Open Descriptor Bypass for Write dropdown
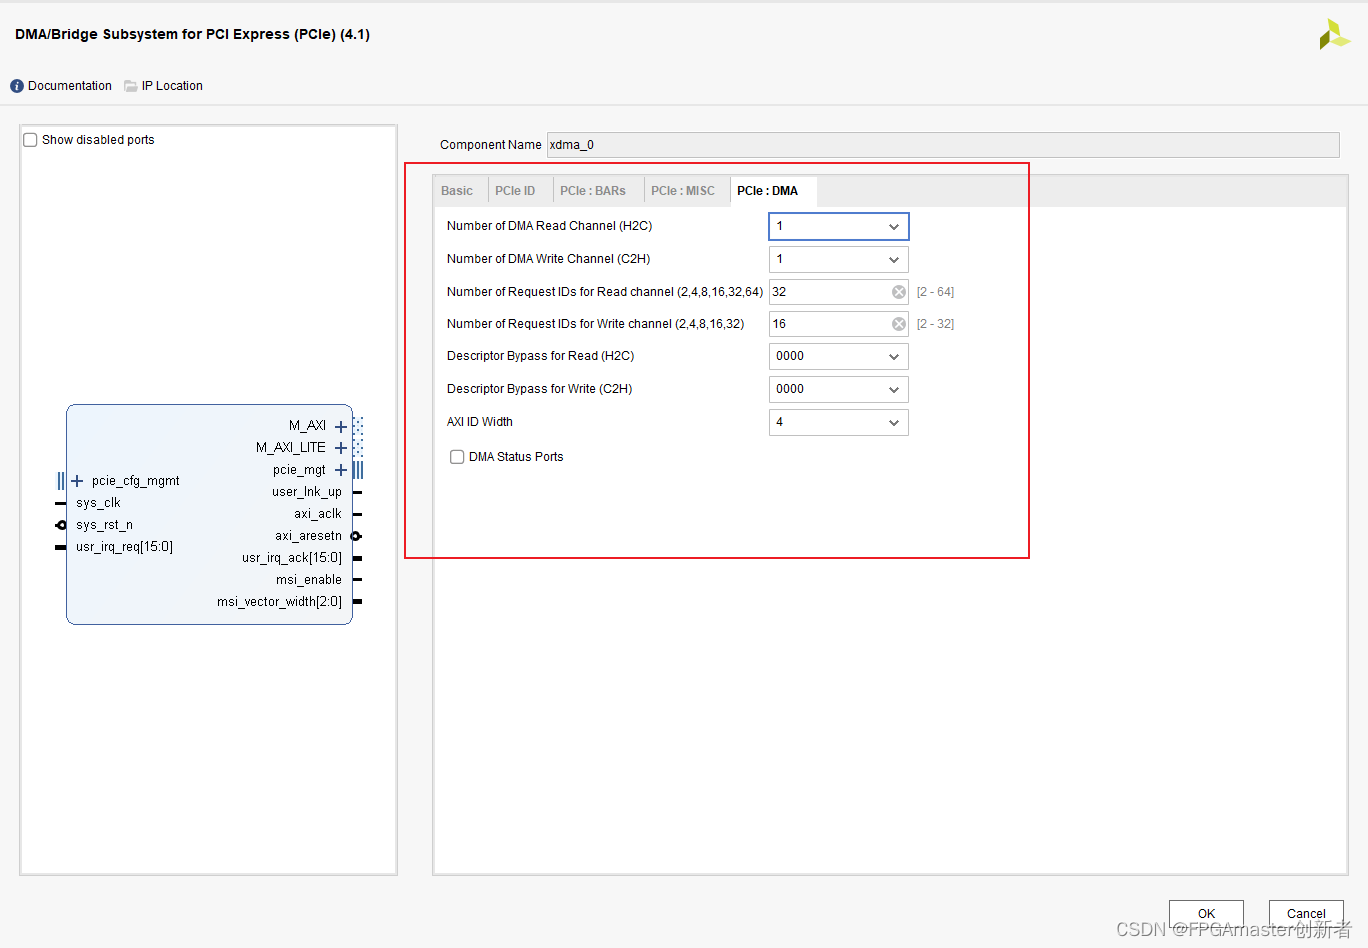The image size is (1368, 948). click(839, 390)
